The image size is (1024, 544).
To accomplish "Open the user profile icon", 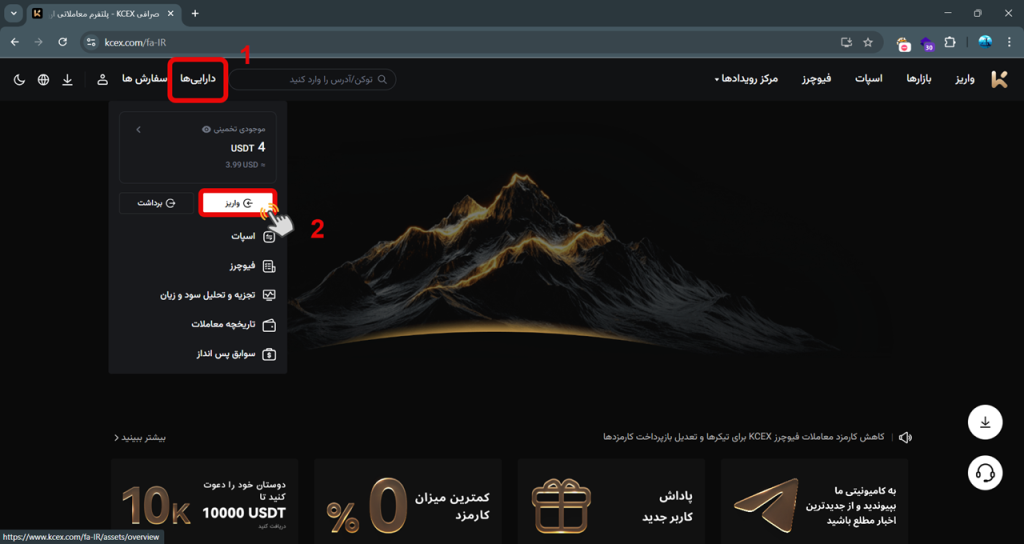I will click(103, 80).
